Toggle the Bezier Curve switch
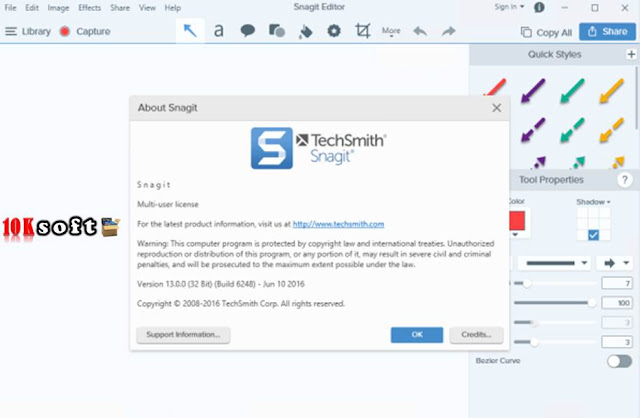The height and width of the screenshot is (418, 640). pos(619,361)
